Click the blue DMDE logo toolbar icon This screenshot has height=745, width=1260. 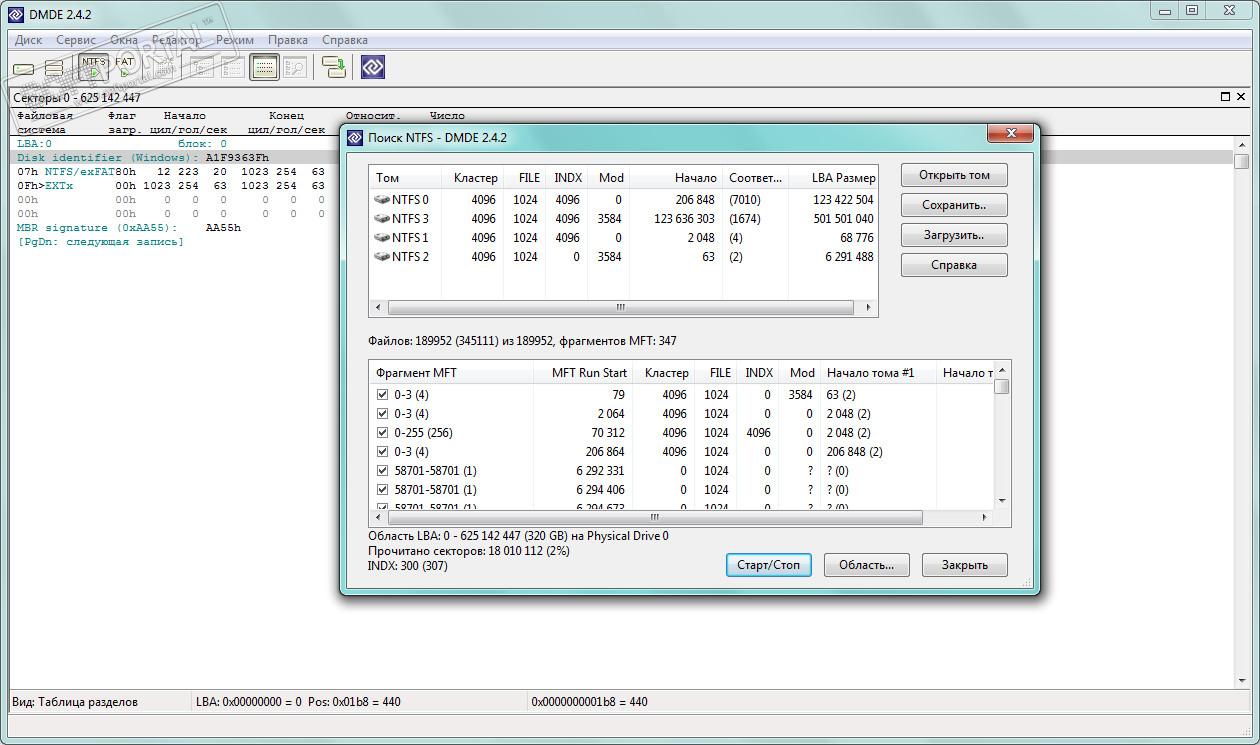point(373,67)
